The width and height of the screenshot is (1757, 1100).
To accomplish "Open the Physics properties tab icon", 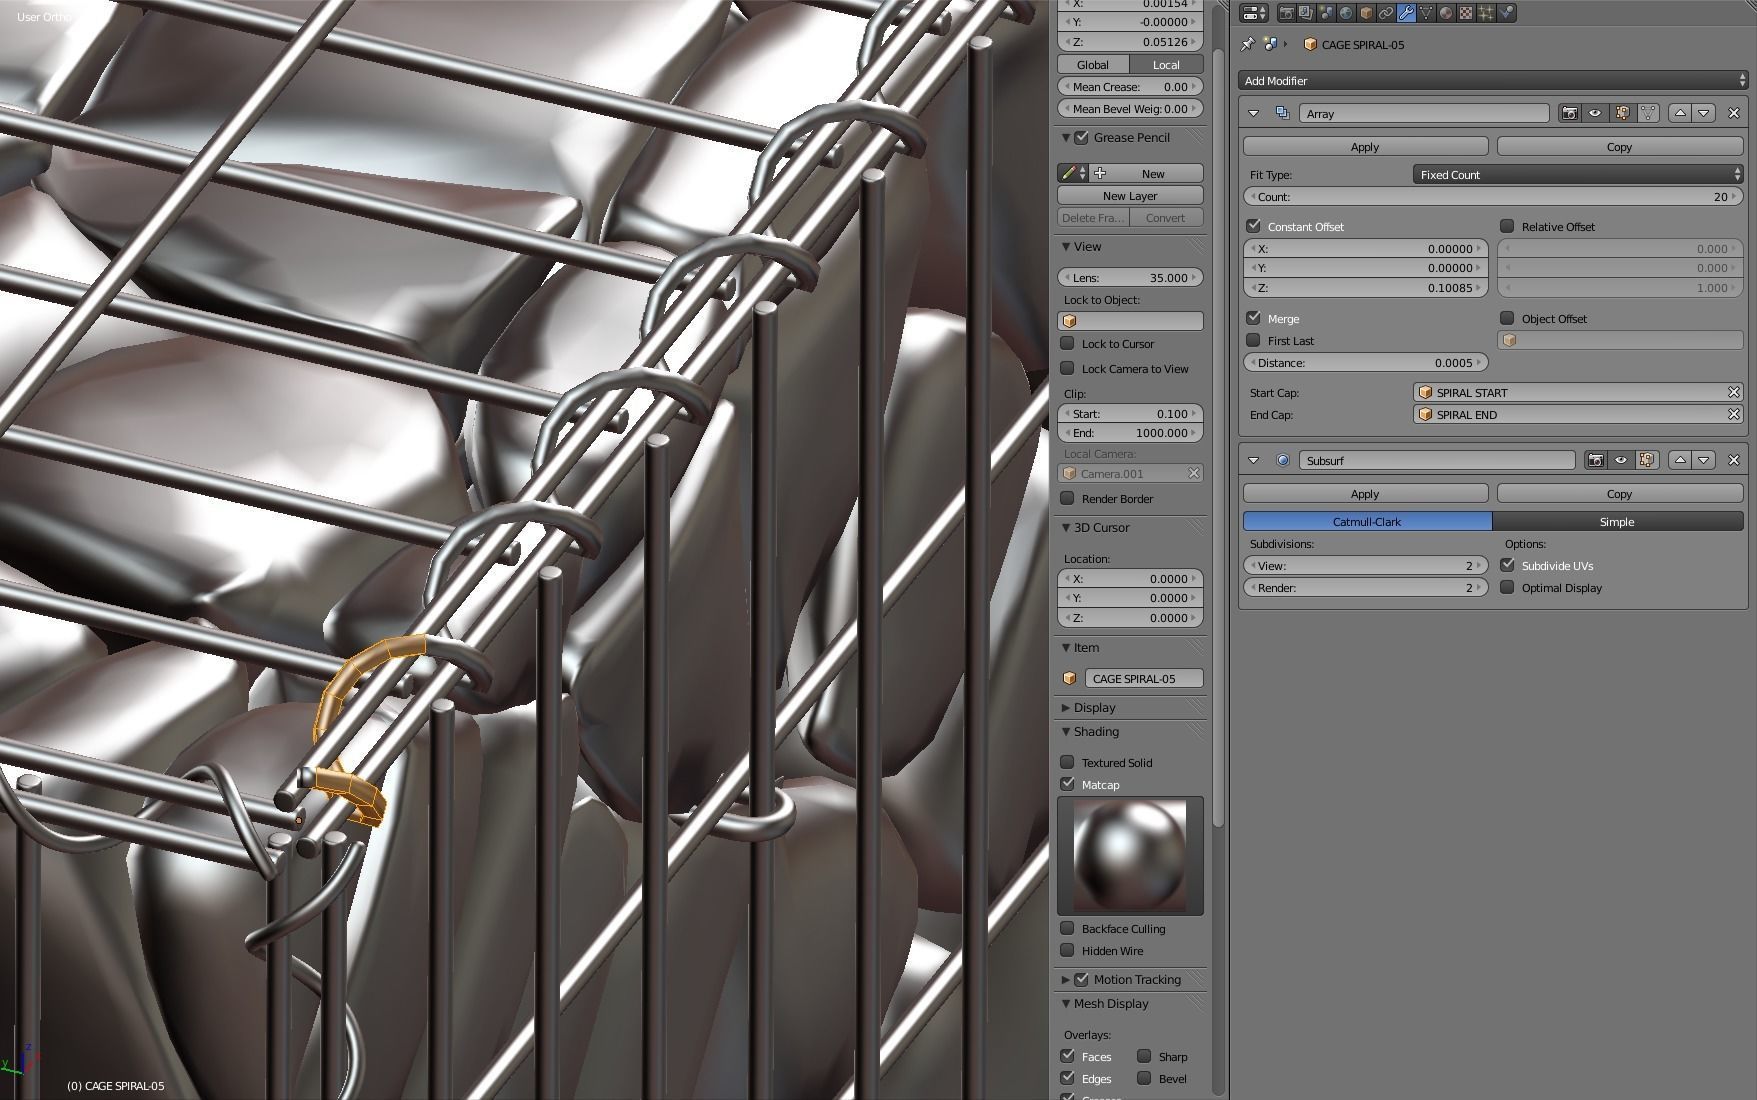I will pos(1506,13).
